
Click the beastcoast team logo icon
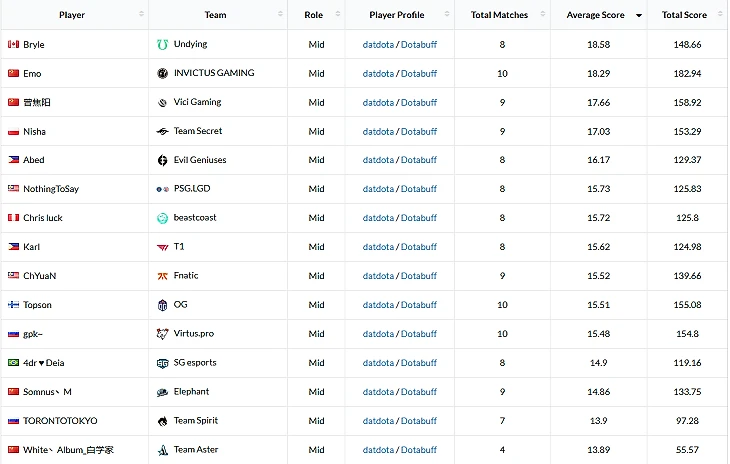pyautogui.click(x=163, y=218)
